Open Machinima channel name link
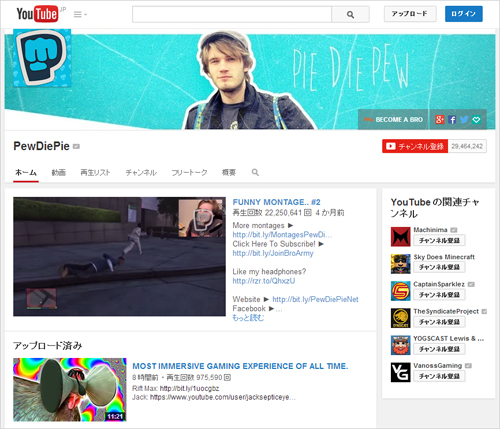 [430, 230]
